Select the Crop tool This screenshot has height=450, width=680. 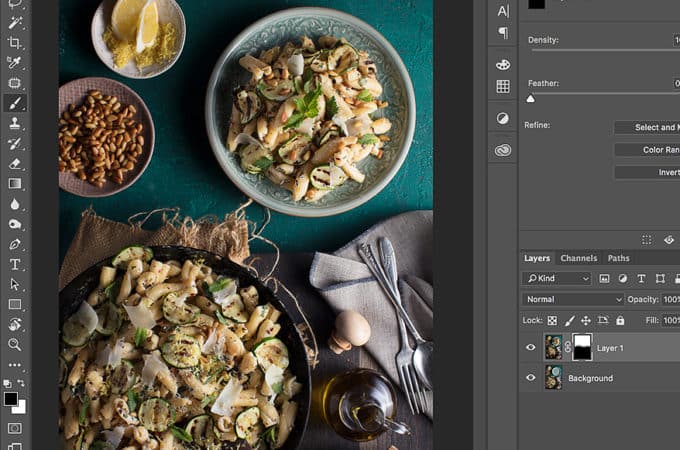pos(15,42)
